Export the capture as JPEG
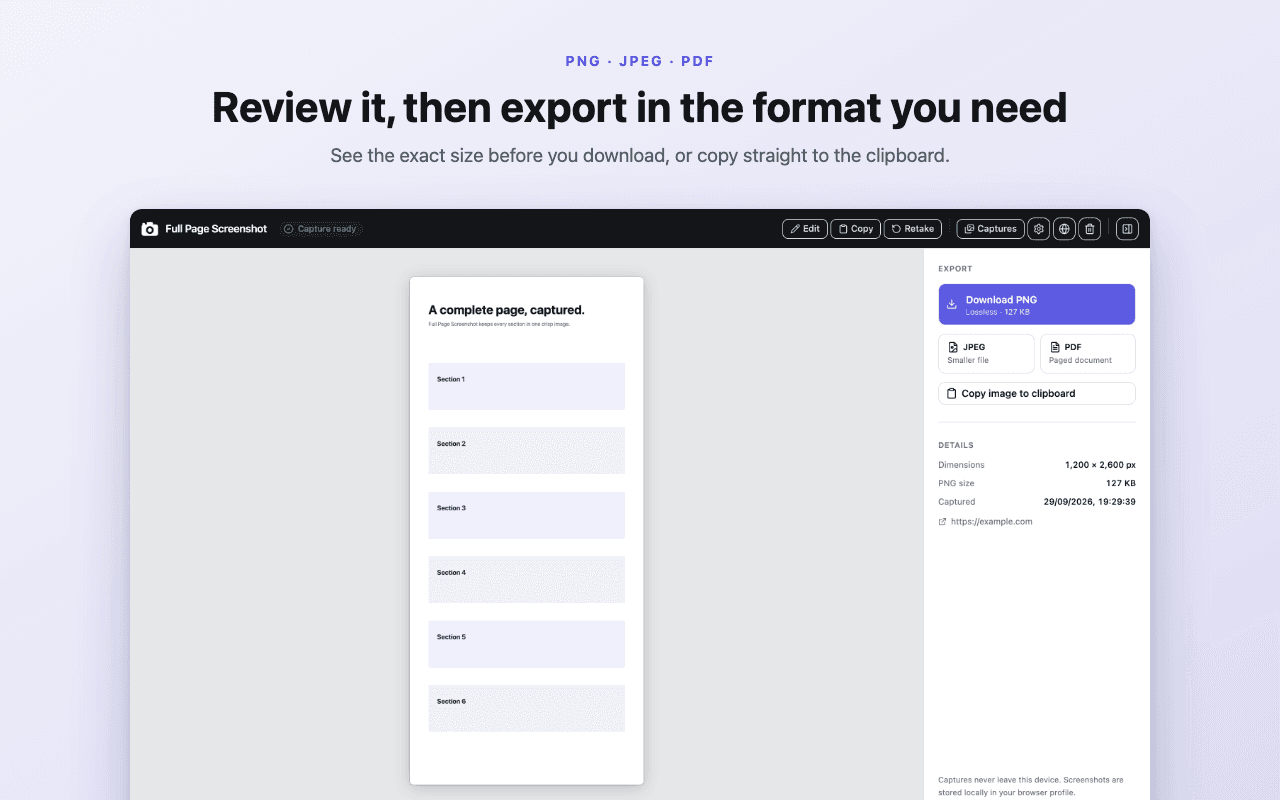Image resolution: width=1280 pixels, height=800 pixels. [986, 353]
